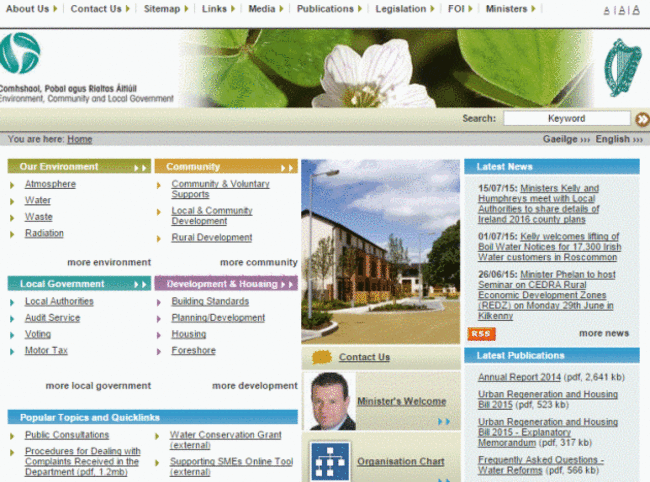Click the Keyword search field

pos(566,119)
